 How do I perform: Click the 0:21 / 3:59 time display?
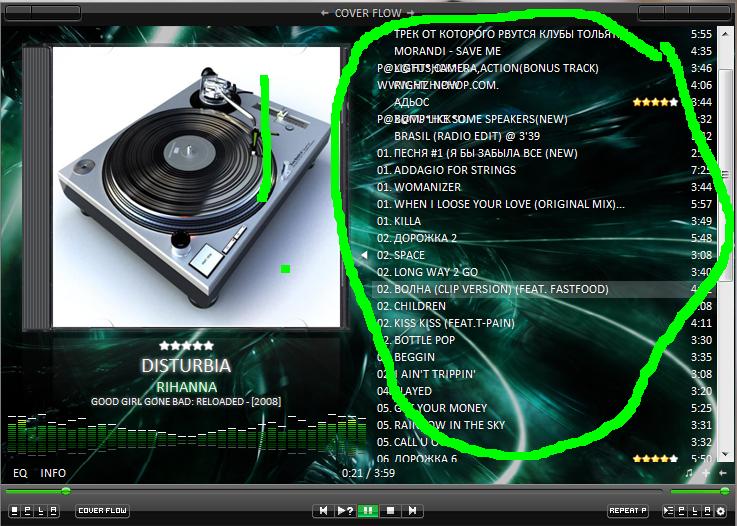pos(368,473)
